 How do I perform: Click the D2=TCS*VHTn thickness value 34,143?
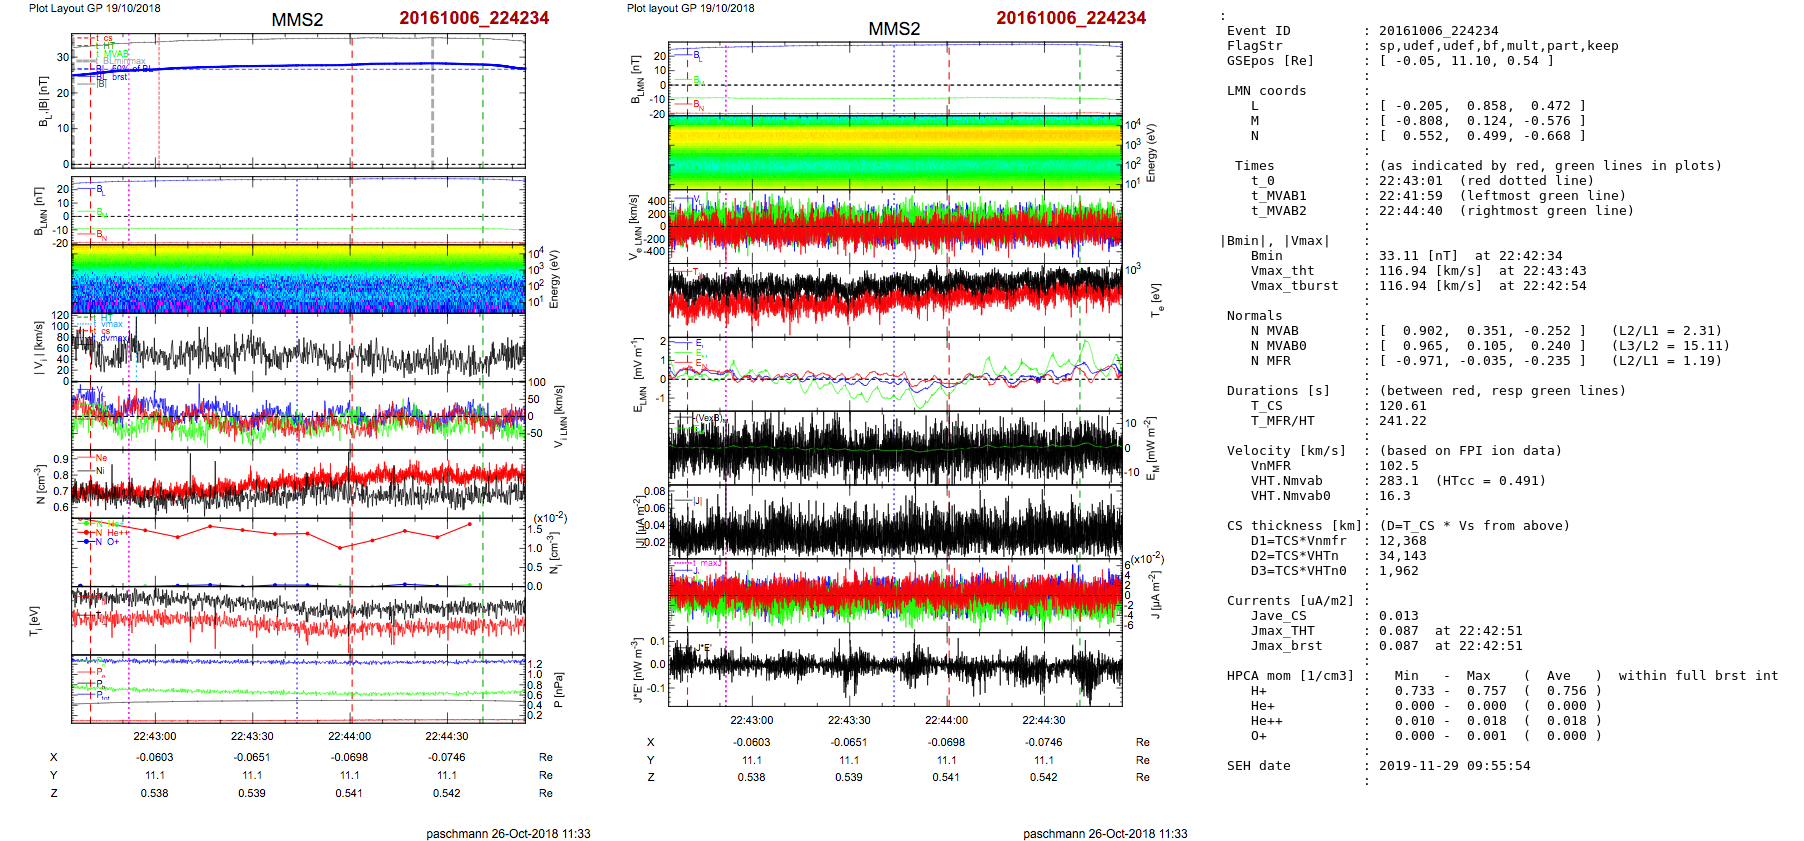click(1402, 556)
